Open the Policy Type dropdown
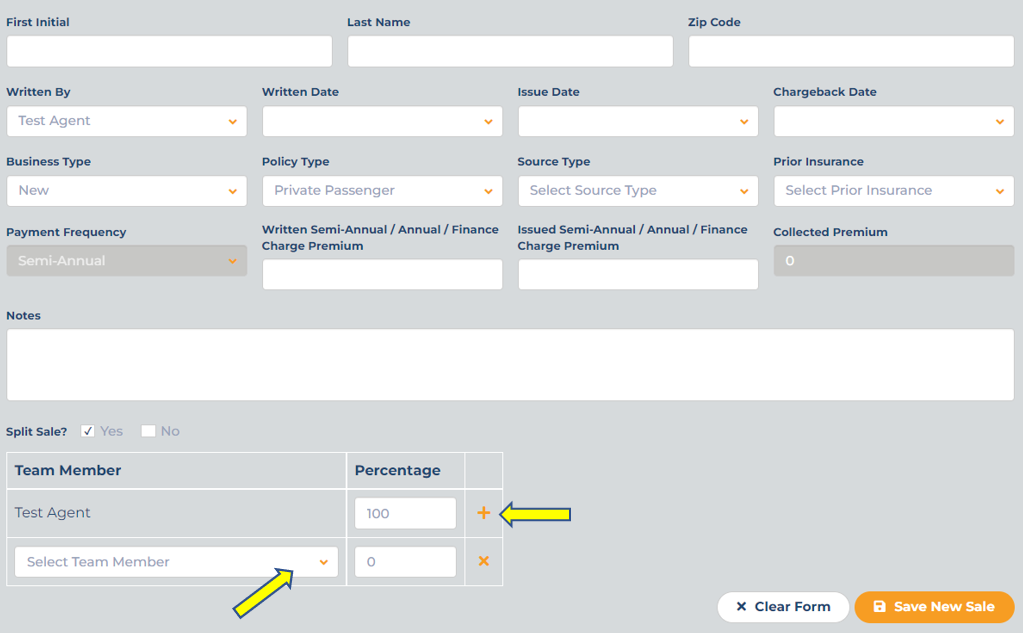 pyautogui.click(x=382, y=191)
